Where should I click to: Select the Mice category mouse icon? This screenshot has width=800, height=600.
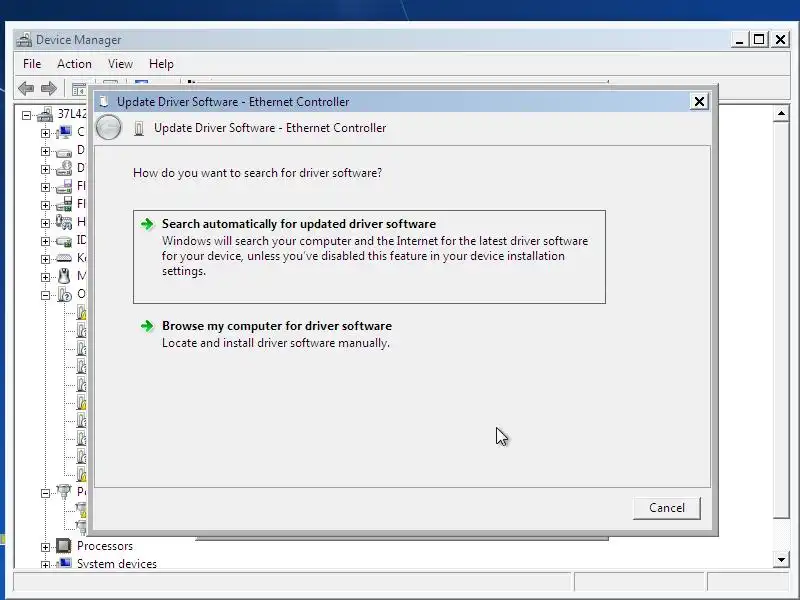point(64,276)
